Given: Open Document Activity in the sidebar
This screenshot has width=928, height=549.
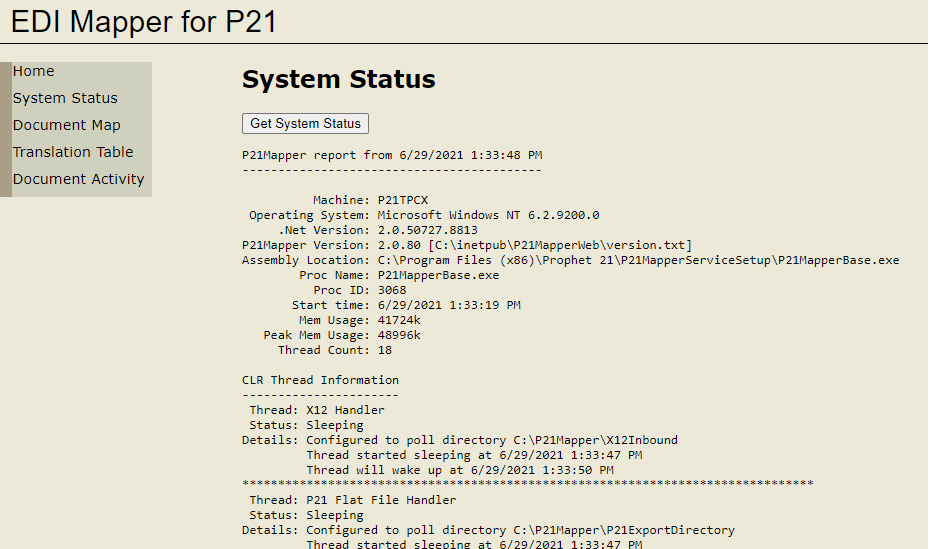Looking at the screenshot, I should (78, 179).
